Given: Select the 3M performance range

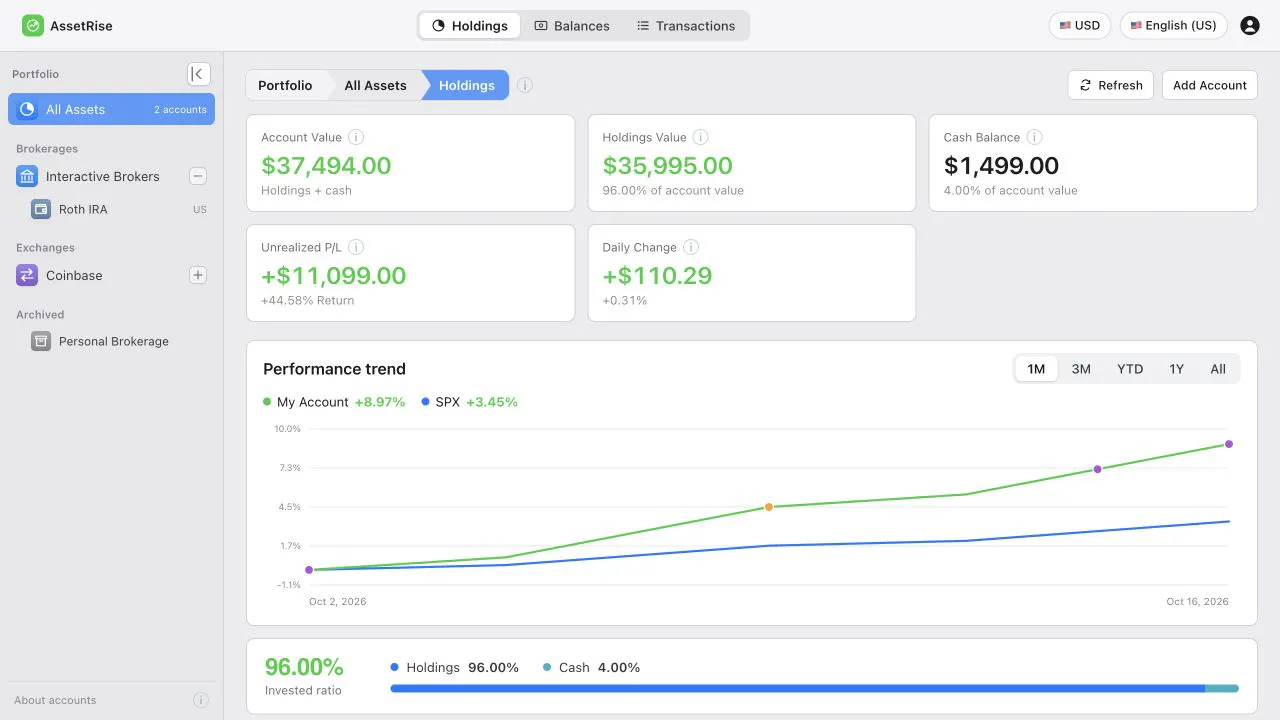Looking at the screenshot, I should (1081, 369).
